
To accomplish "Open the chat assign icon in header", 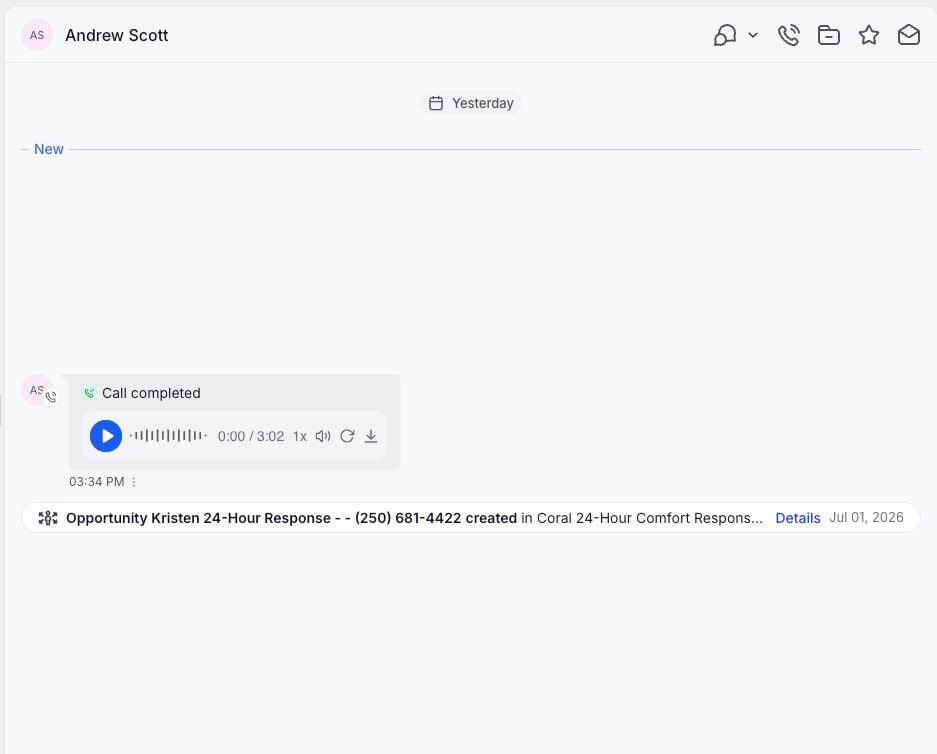I will pyautogui.click(x=724, y=35).
